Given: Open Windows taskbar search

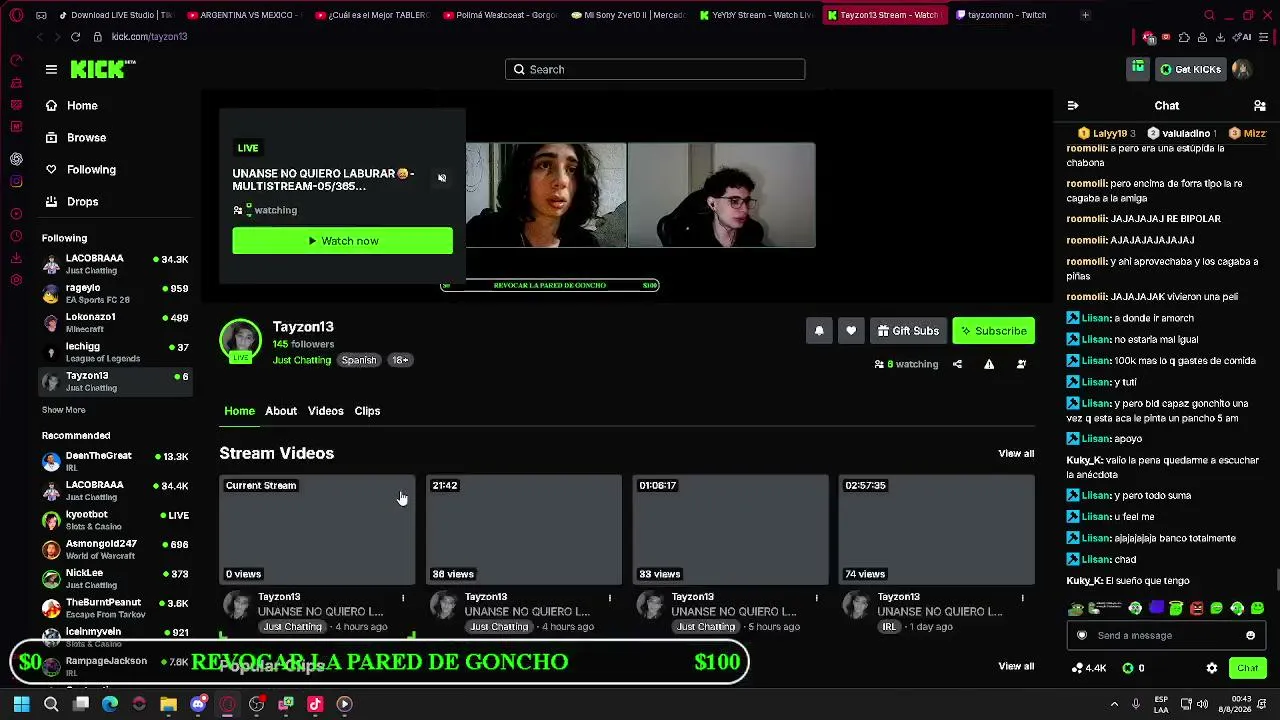Looking at the screenshot, I should point(51,704).
